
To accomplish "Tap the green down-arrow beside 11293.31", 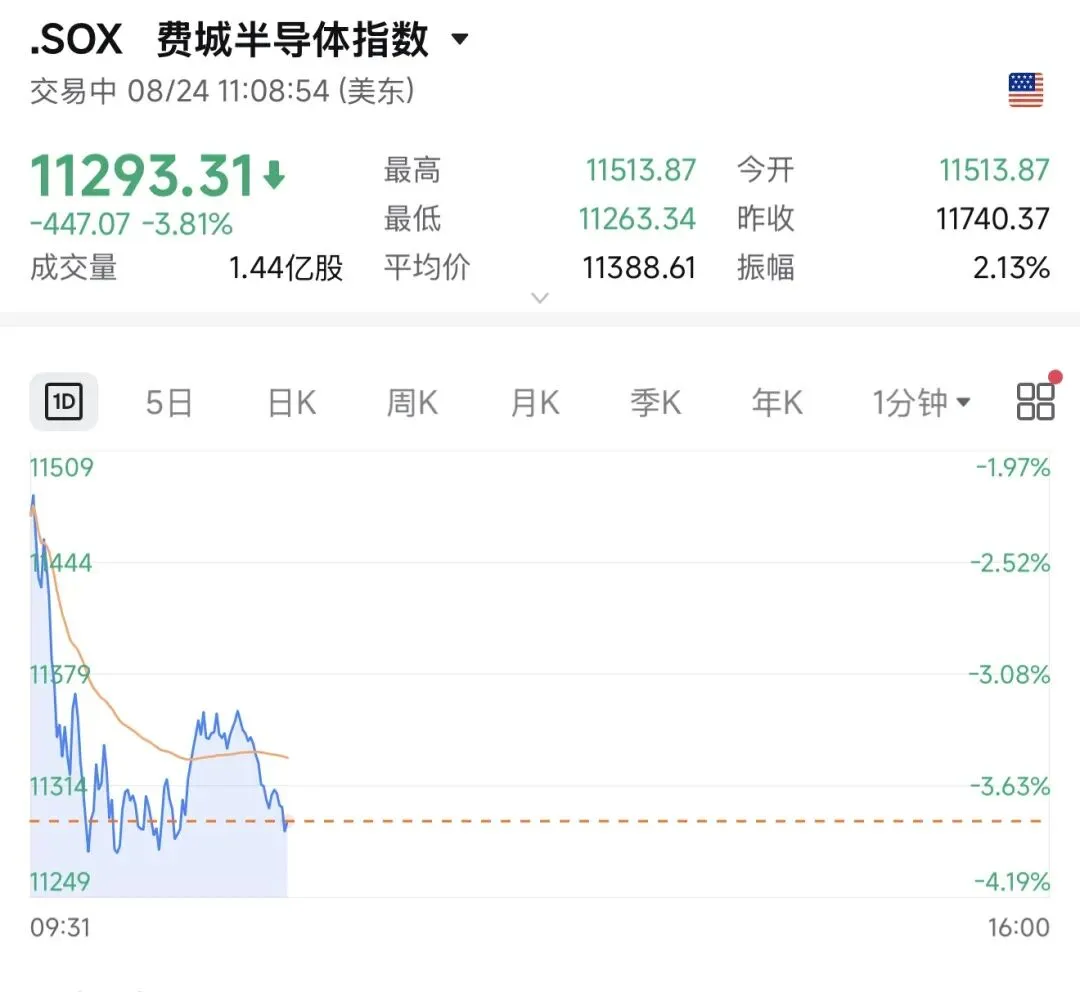I will (274, 175).
